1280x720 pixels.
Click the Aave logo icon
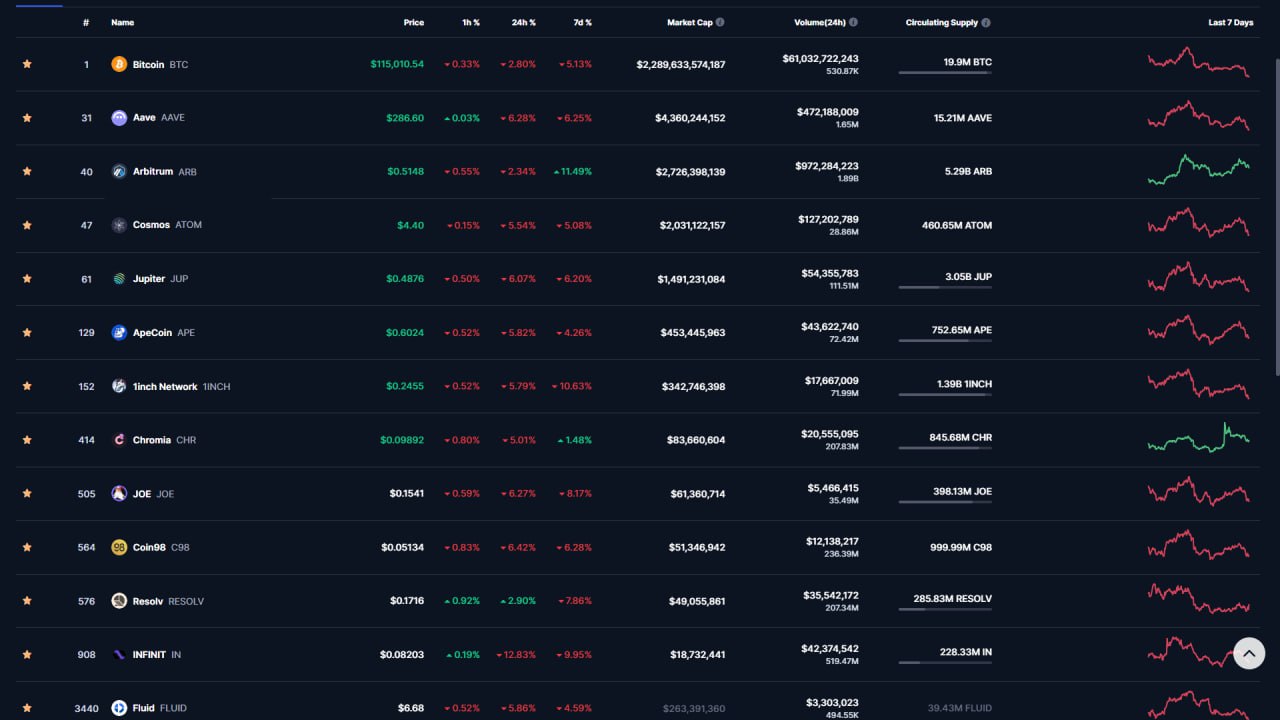click(x=119, y=118)
